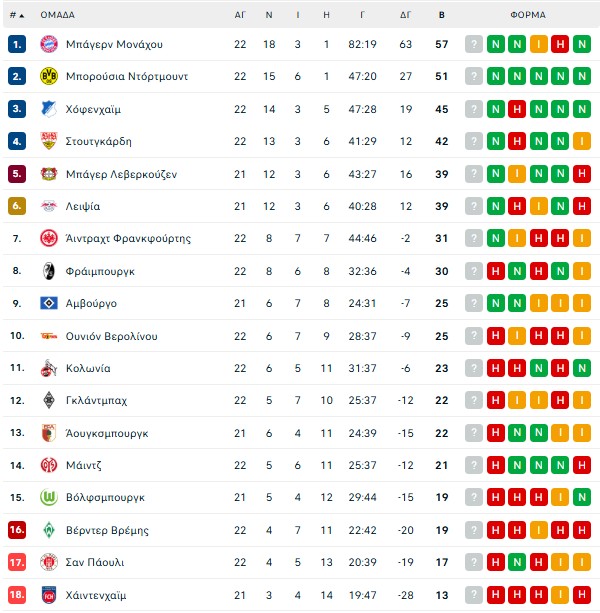600x613 pixels.
Task: Click the Σαν Πάουλι team name
Action: 96,562
